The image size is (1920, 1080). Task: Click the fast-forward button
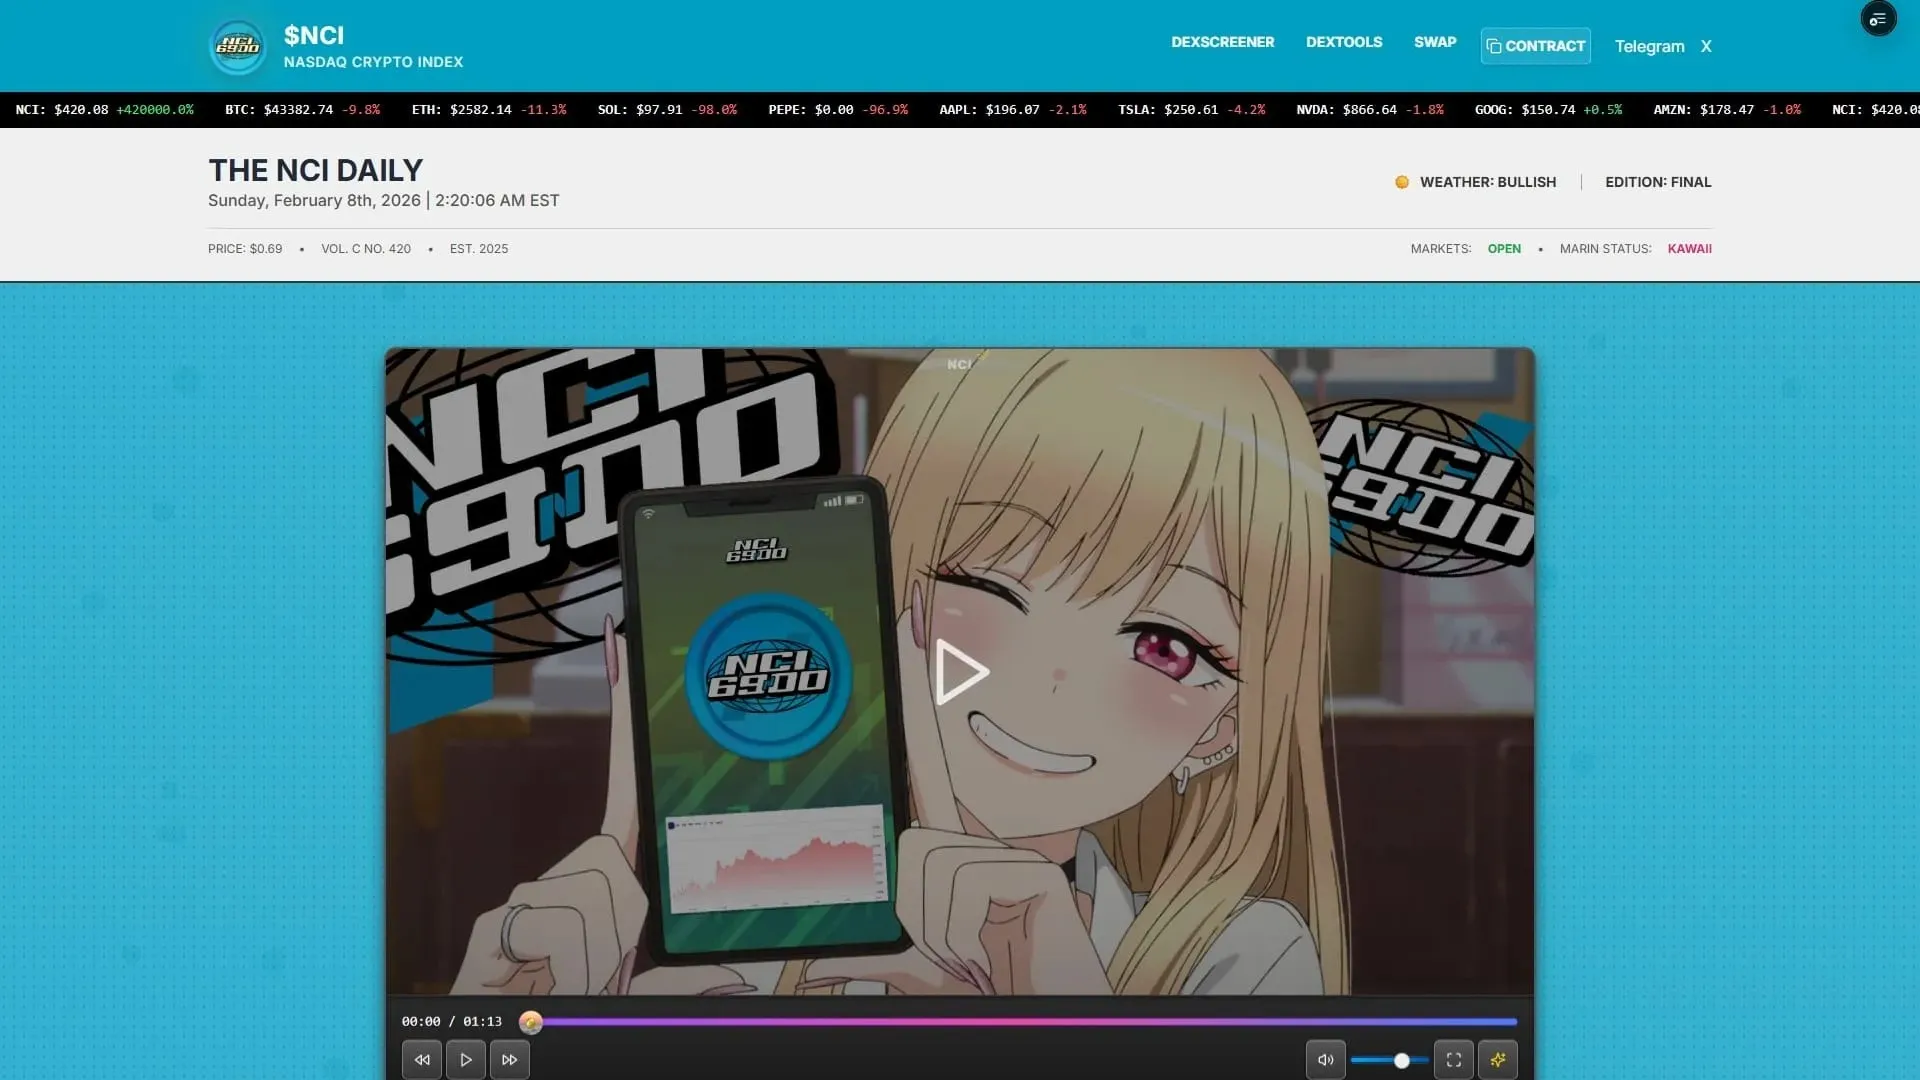pos(509,1059)
